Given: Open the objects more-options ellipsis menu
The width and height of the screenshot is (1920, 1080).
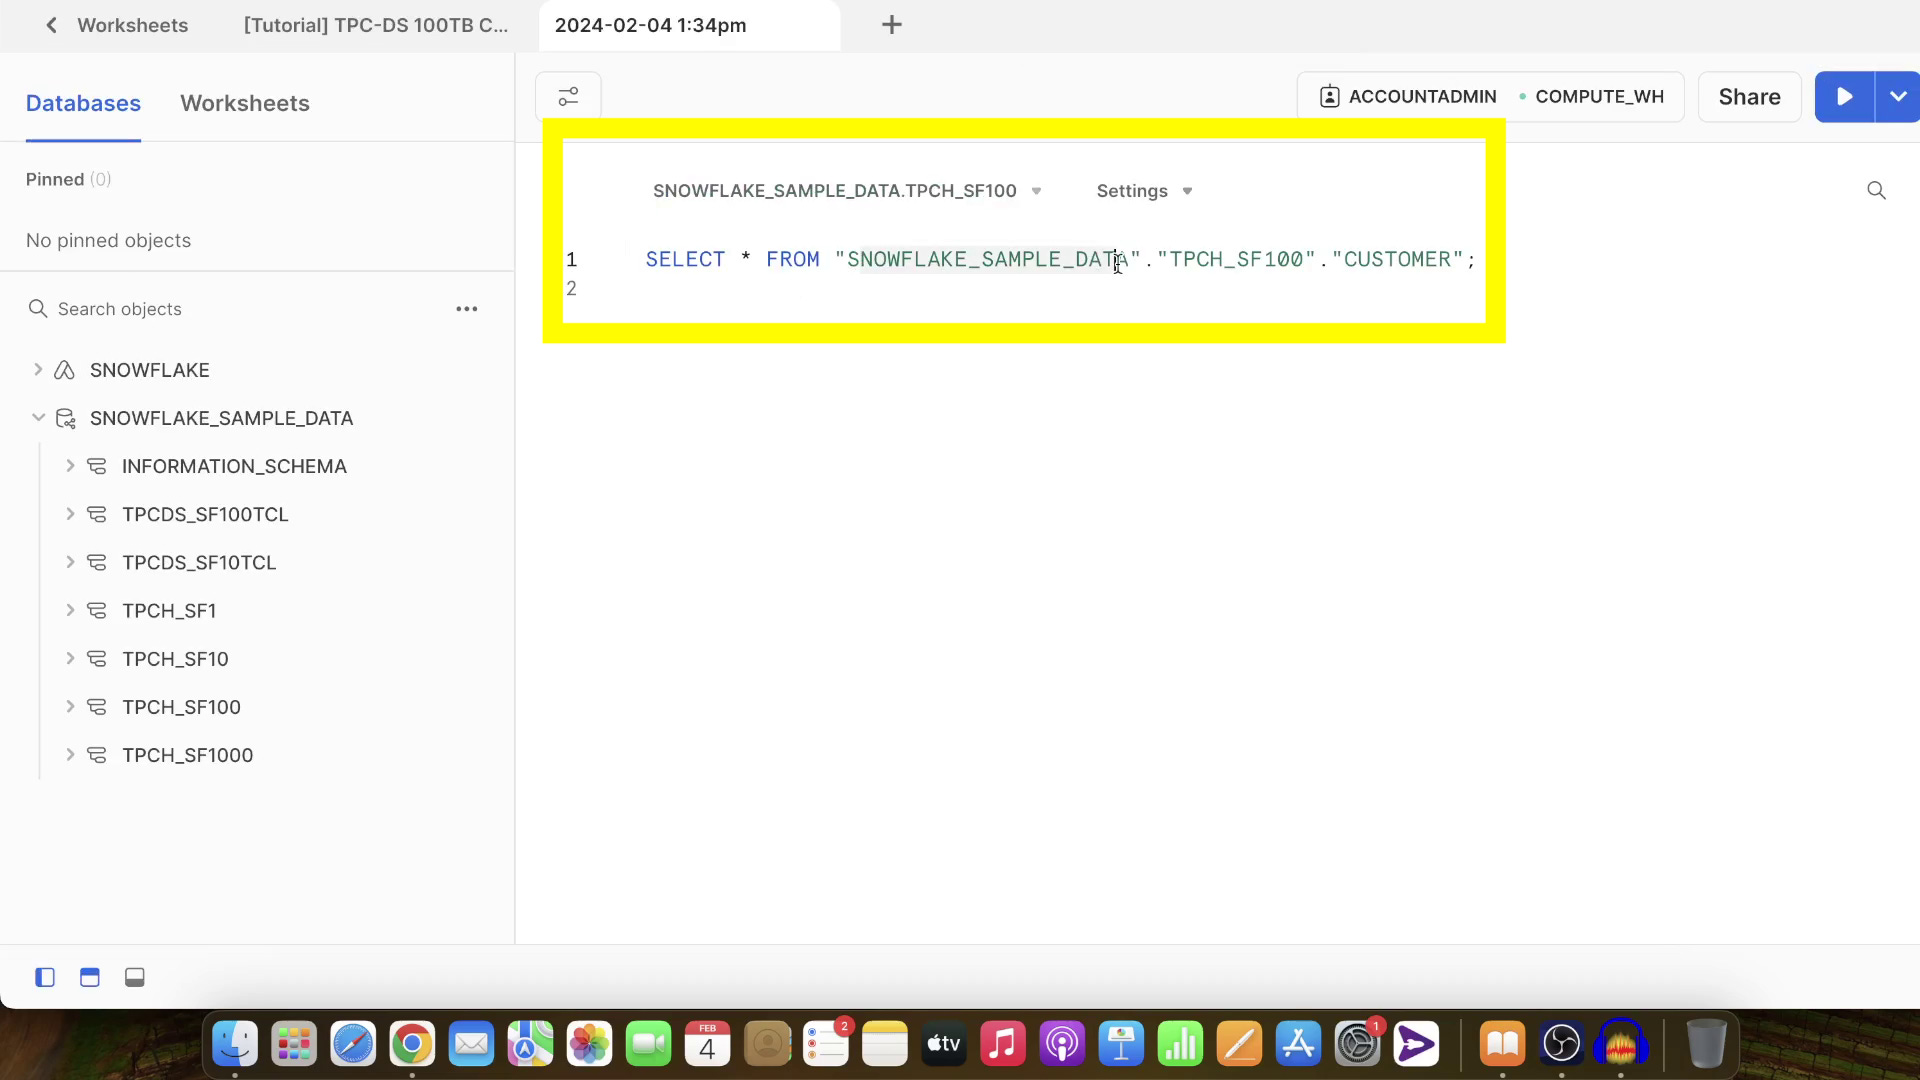Looking at the screenshot, I should coord(467,309).
